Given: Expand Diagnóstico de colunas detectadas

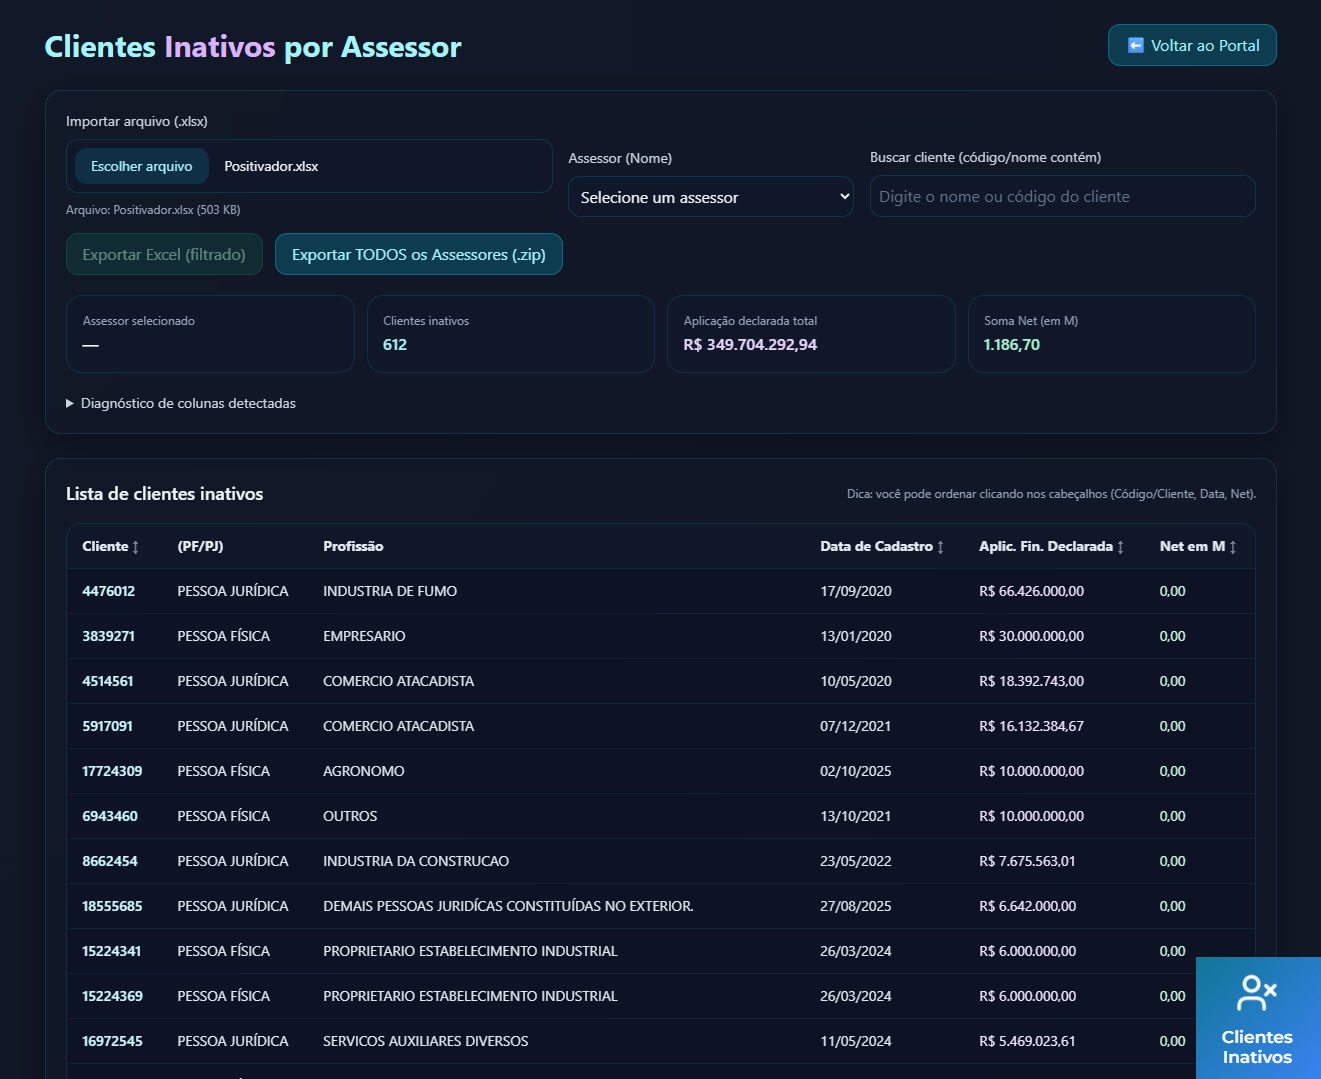Looking at the screenshot, I should pos(181,404).
